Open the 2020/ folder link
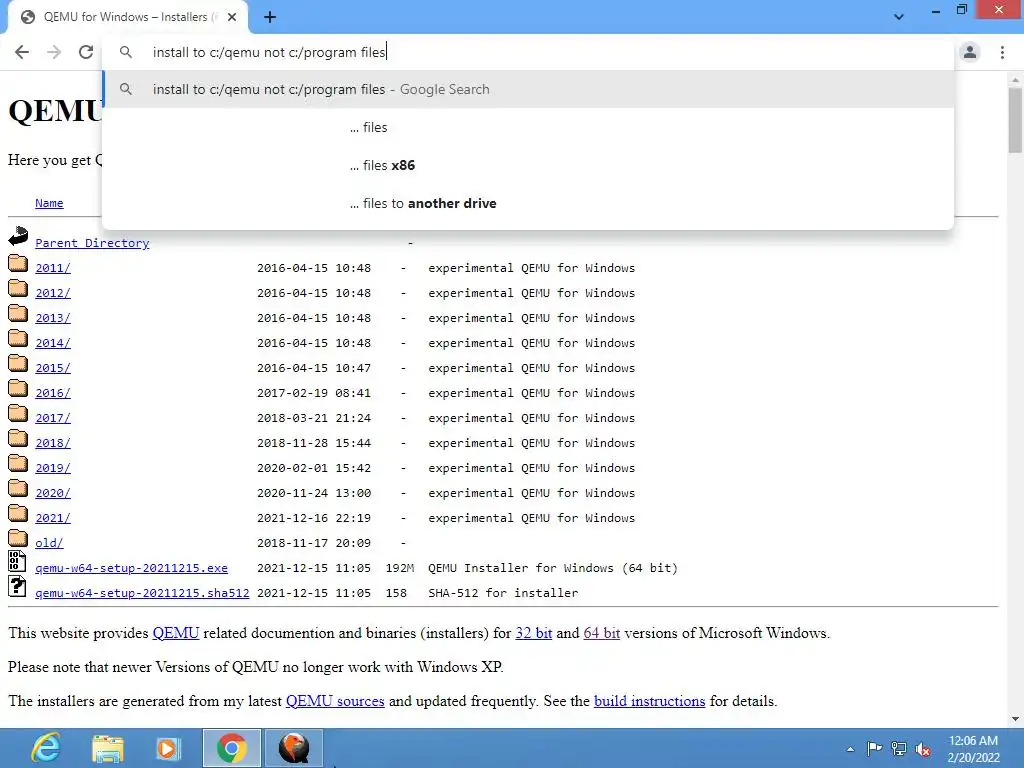This screenshot has width=1024, height=768. tap(53, 493)
